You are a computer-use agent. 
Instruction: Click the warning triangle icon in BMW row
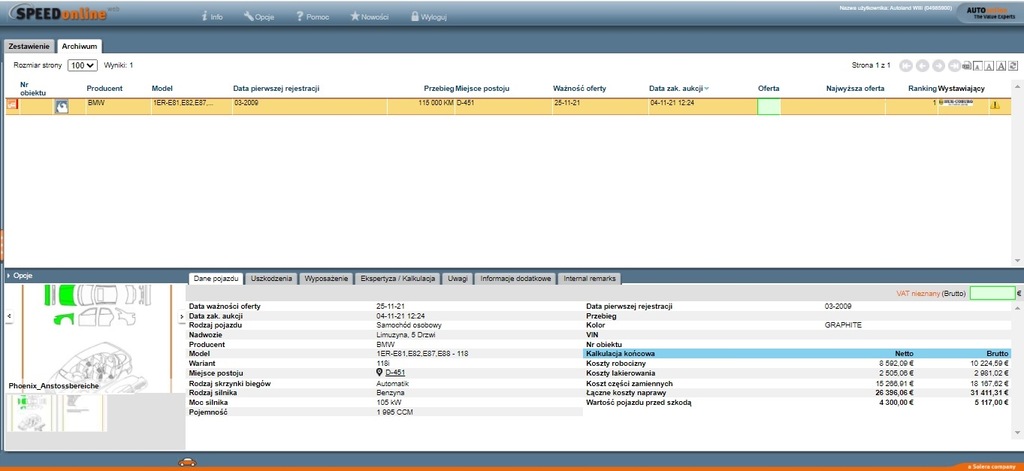[995, 105]
